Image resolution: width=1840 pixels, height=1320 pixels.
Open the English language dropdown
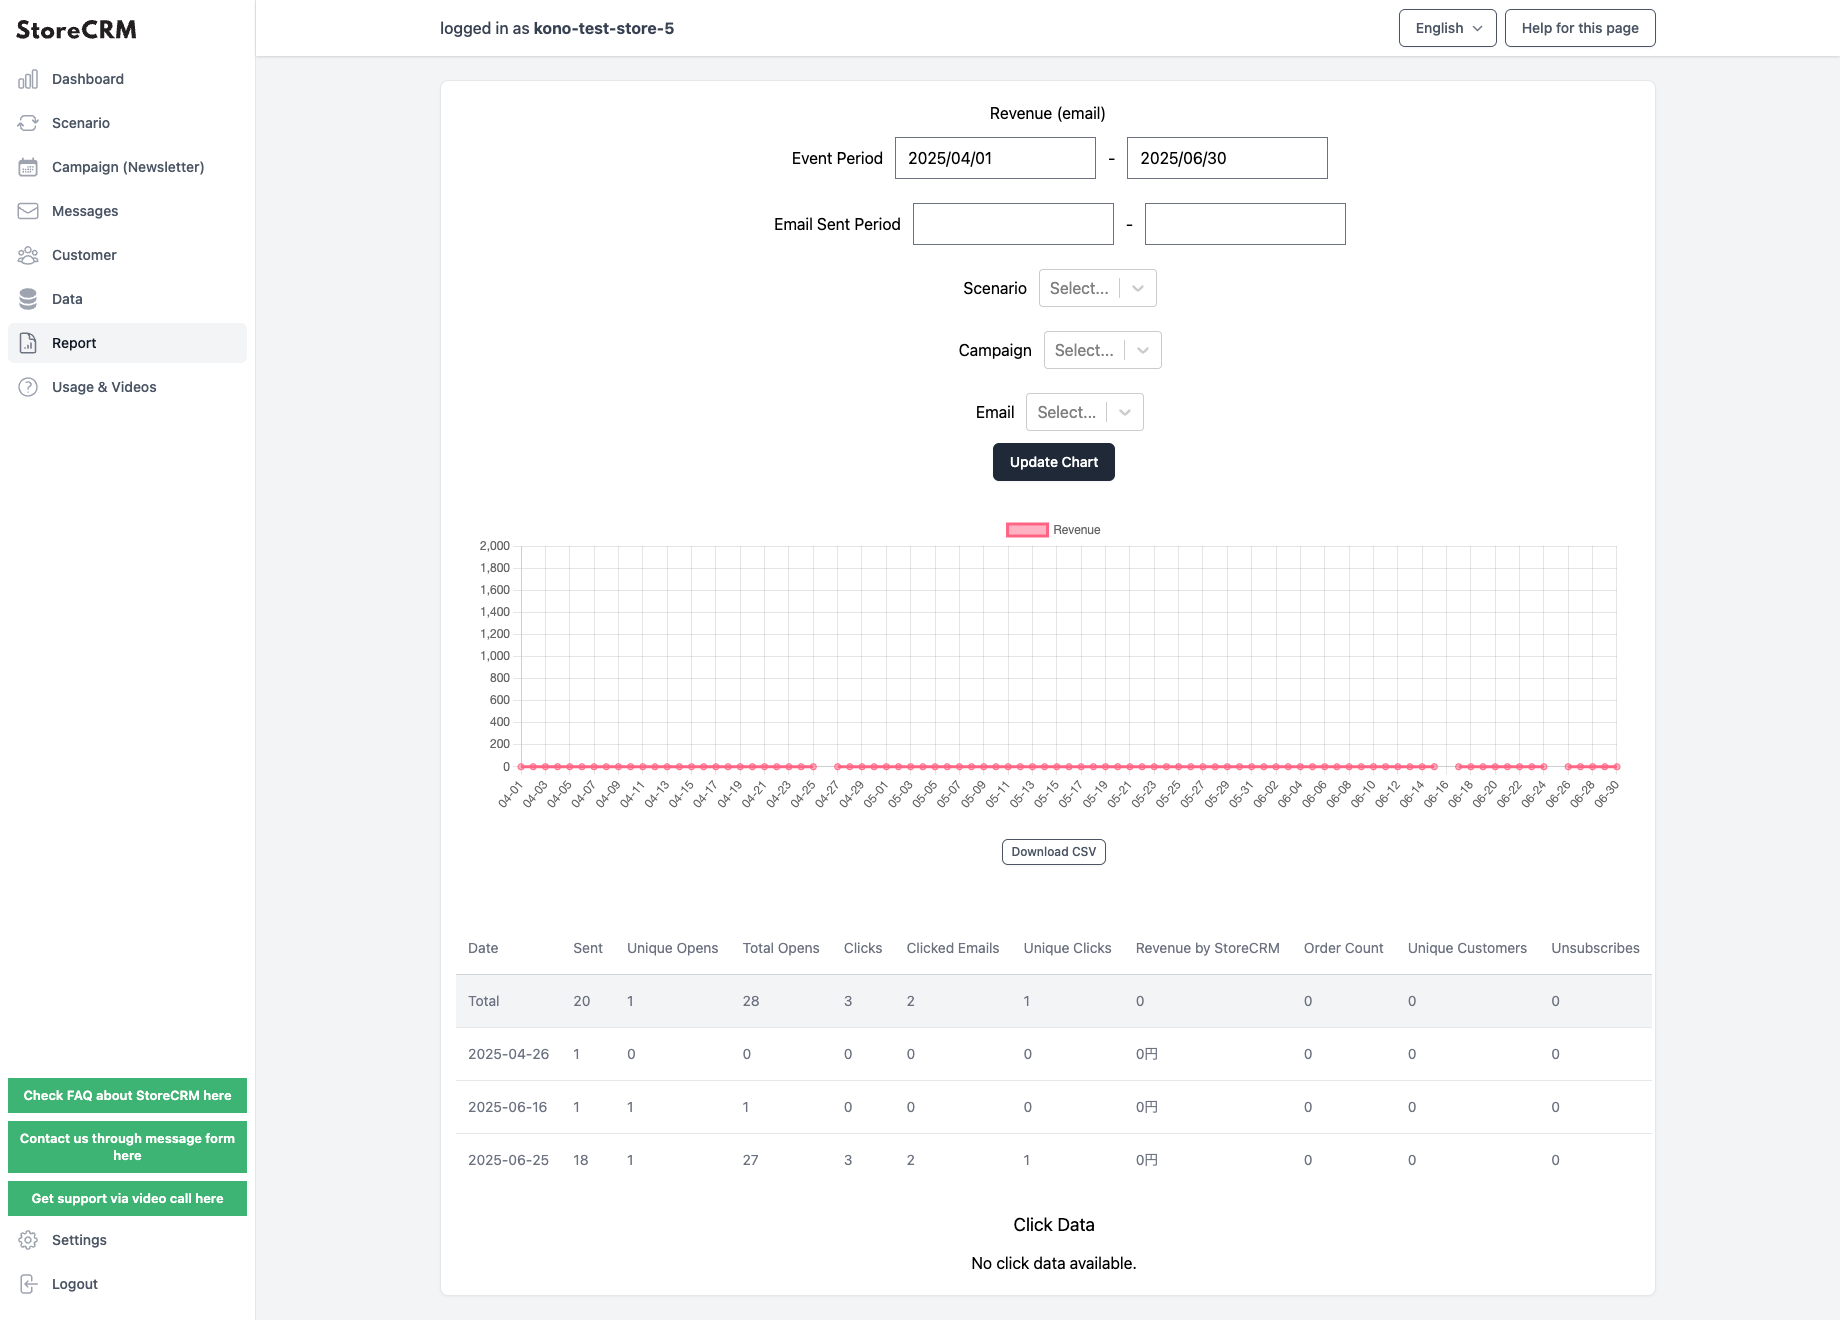tap(1447, 28)
